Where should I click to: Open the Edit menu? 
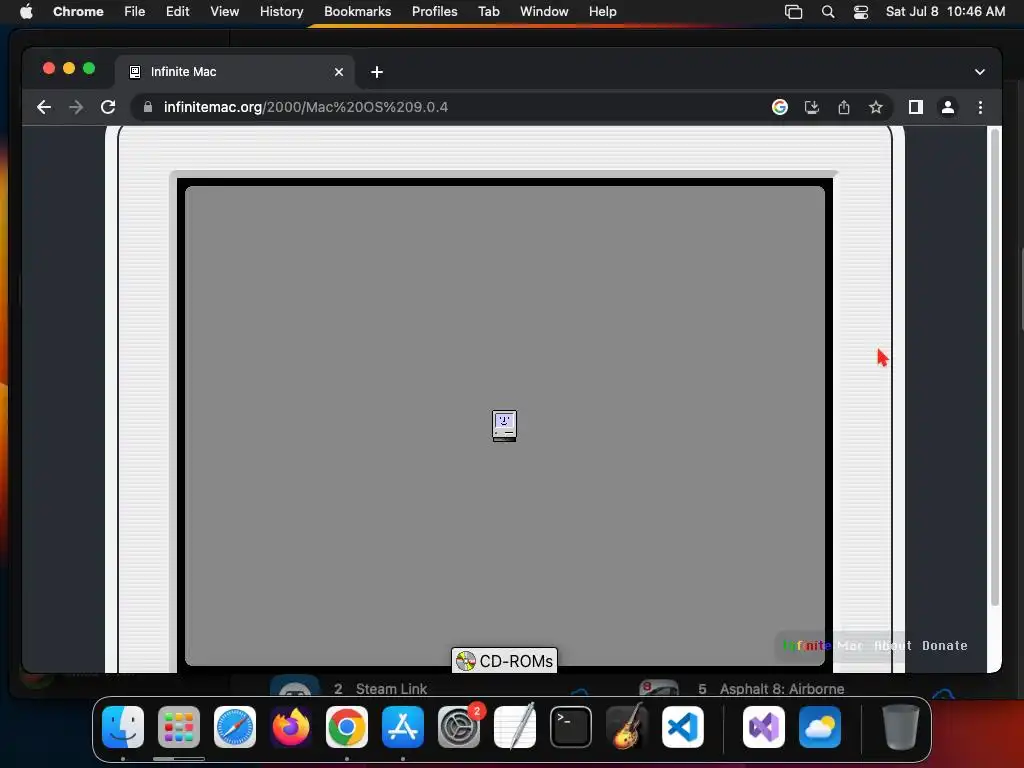coord(178,12)
